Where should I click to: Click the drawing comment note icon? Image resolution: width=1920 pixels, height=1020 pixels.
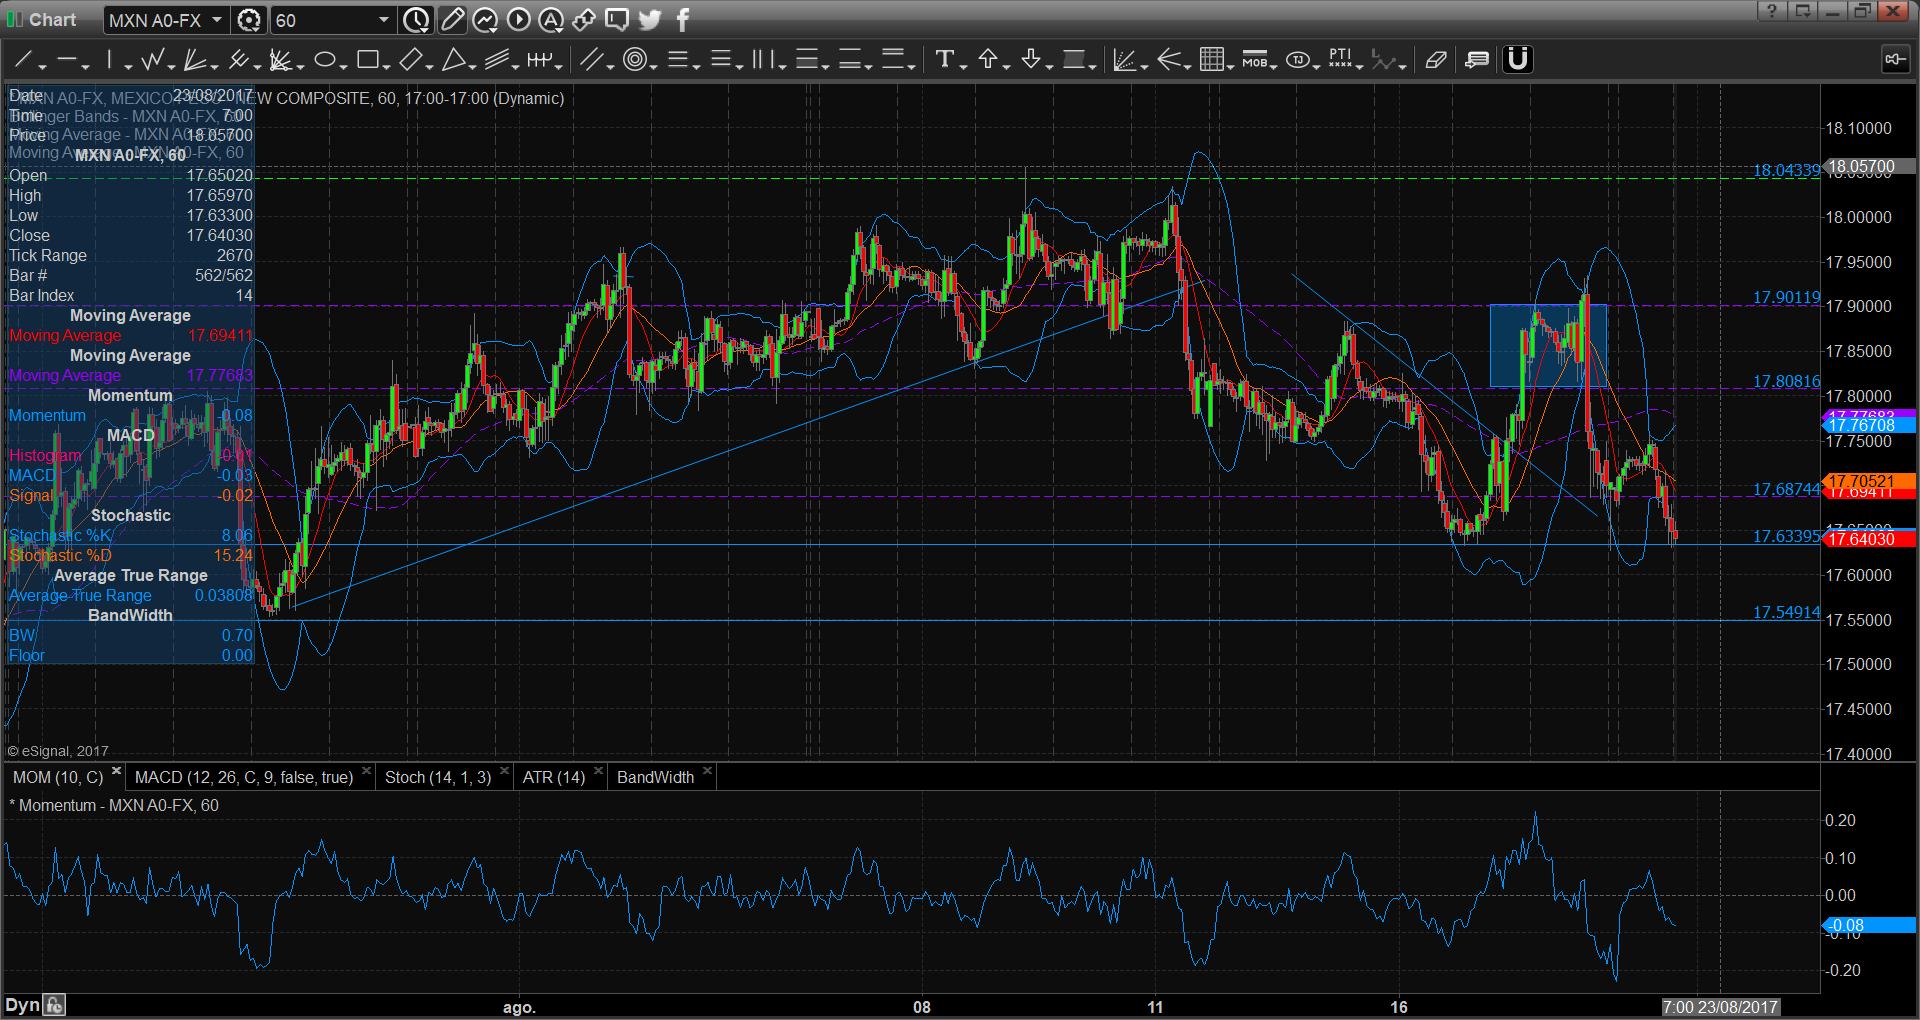point(1477,60)
